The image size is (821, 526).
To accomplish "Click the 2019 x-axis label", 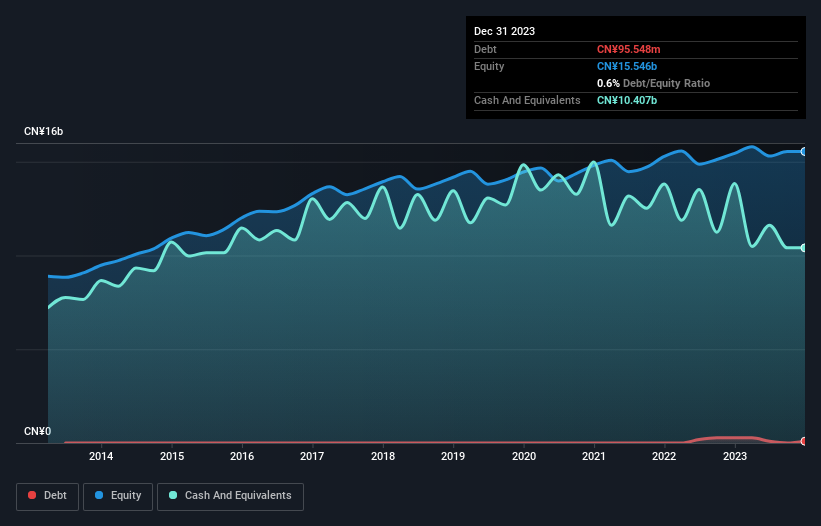I will pyautogui.click(x=453, y=456).
